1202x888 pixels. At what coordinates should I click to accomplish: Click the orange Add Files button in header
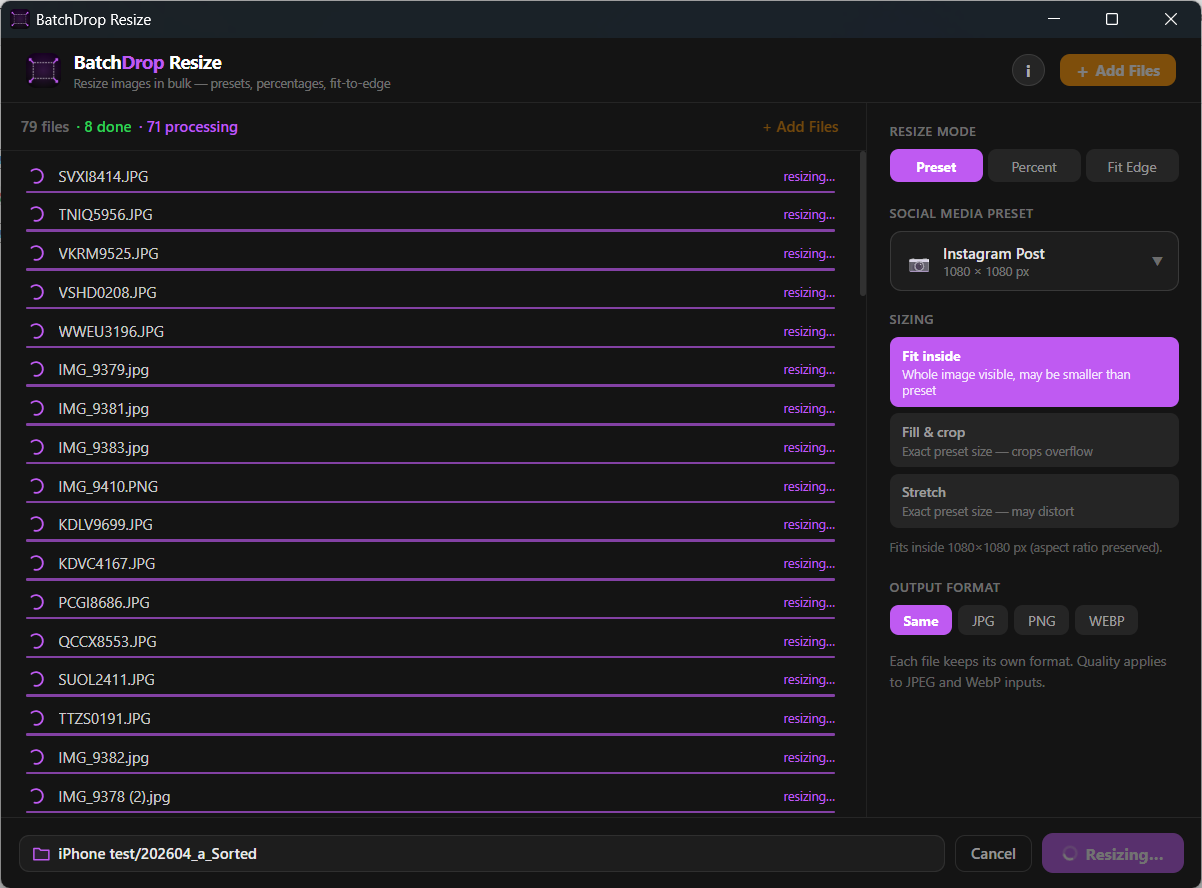[x=1118, y=70]
